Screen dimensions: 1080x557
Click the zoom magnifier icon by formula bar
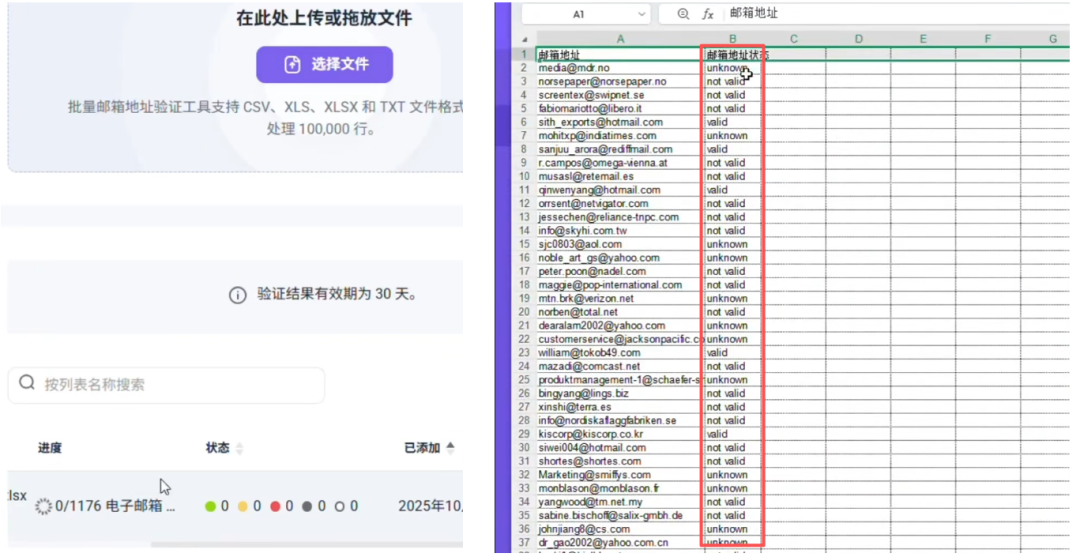(x=683, y=14)
